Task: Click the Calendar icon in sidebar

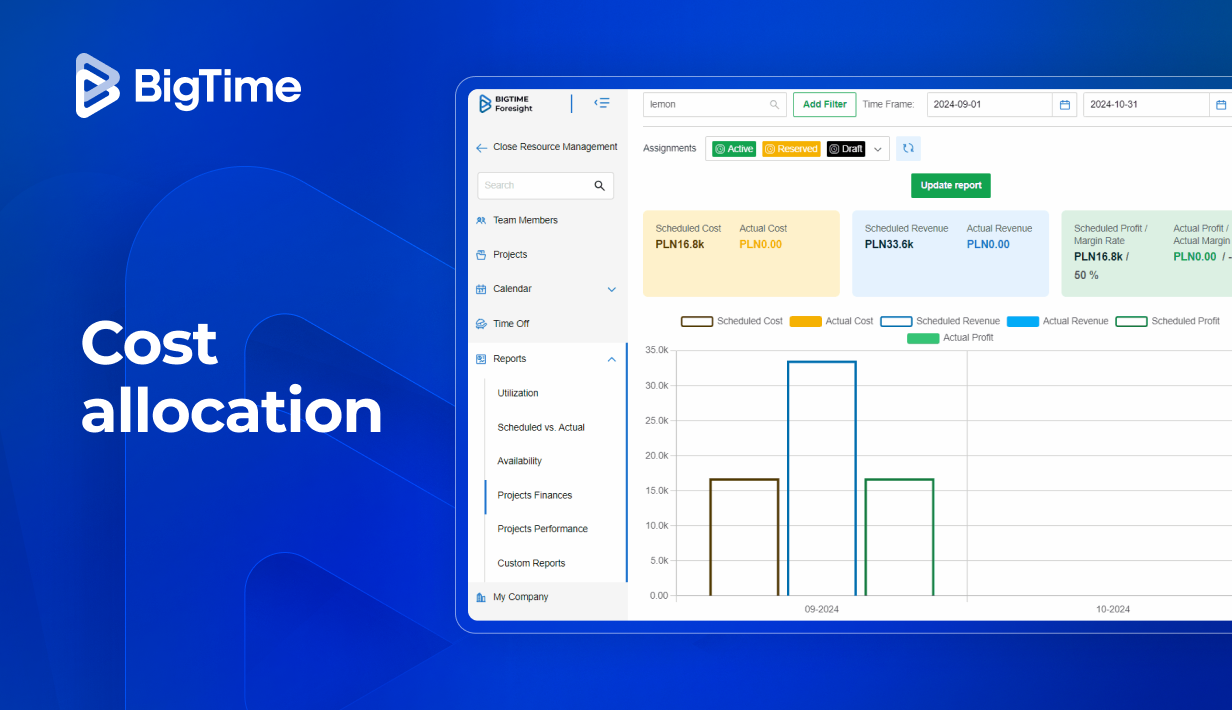Action: click(x=481, y=289)
